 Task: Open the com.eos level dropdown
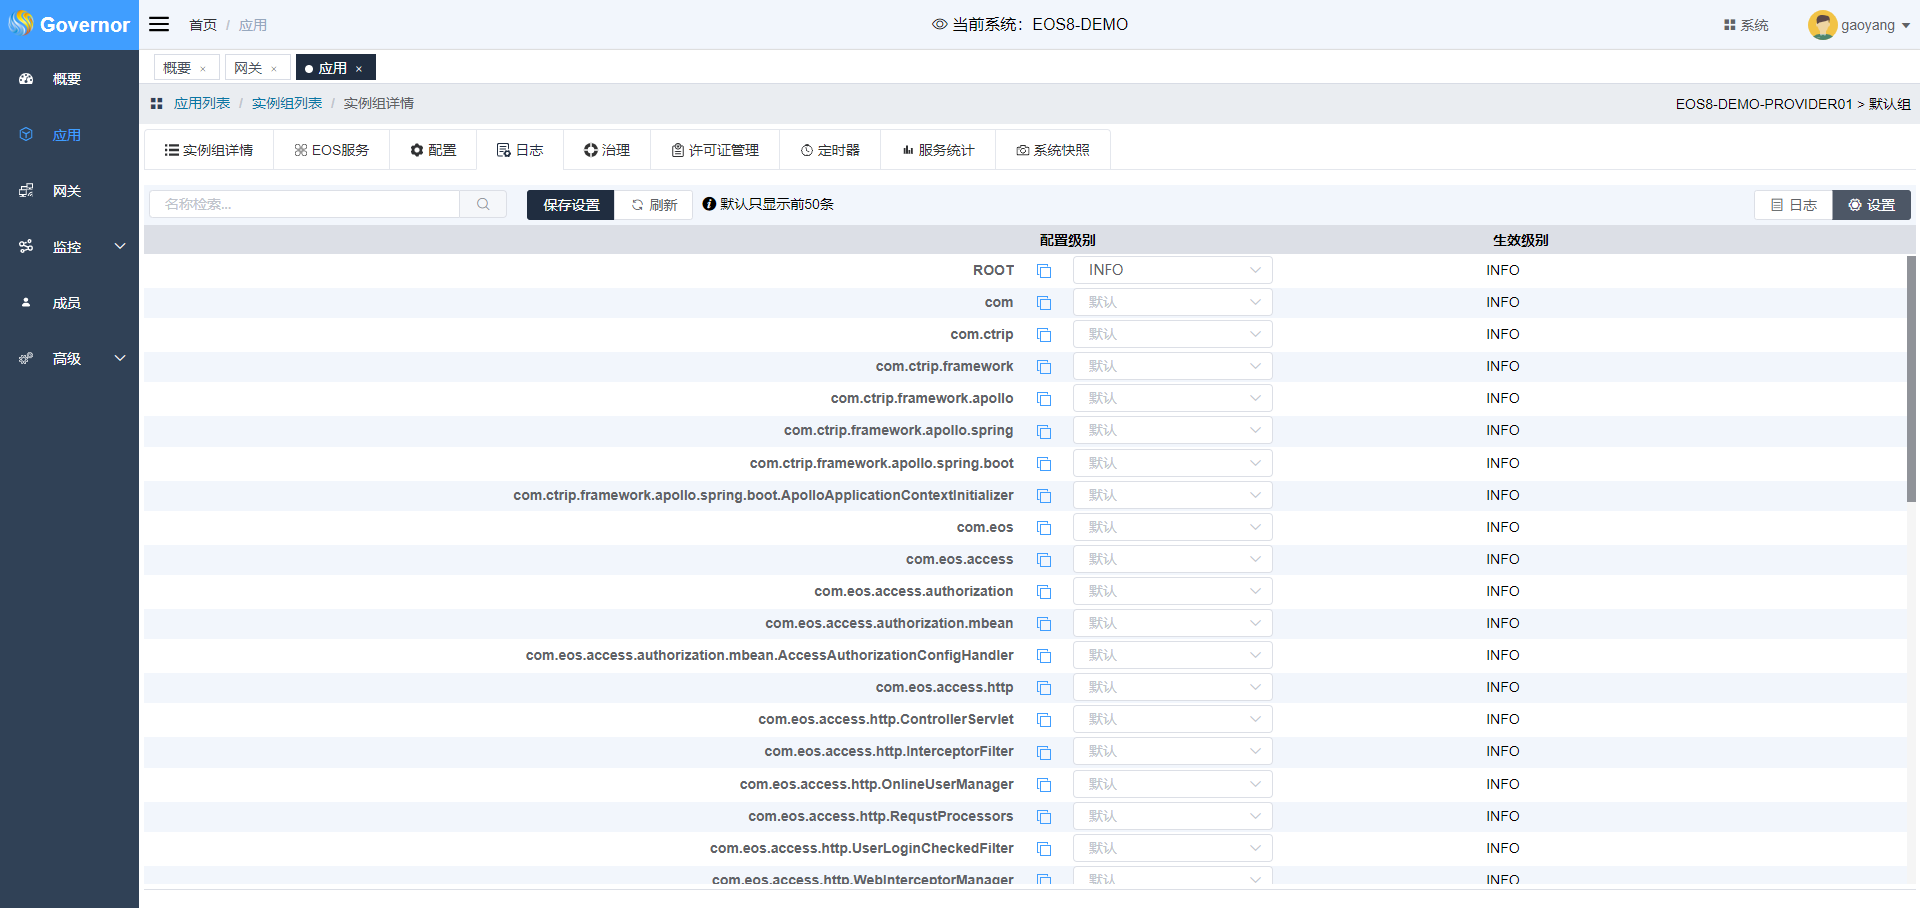(1172, 527)
